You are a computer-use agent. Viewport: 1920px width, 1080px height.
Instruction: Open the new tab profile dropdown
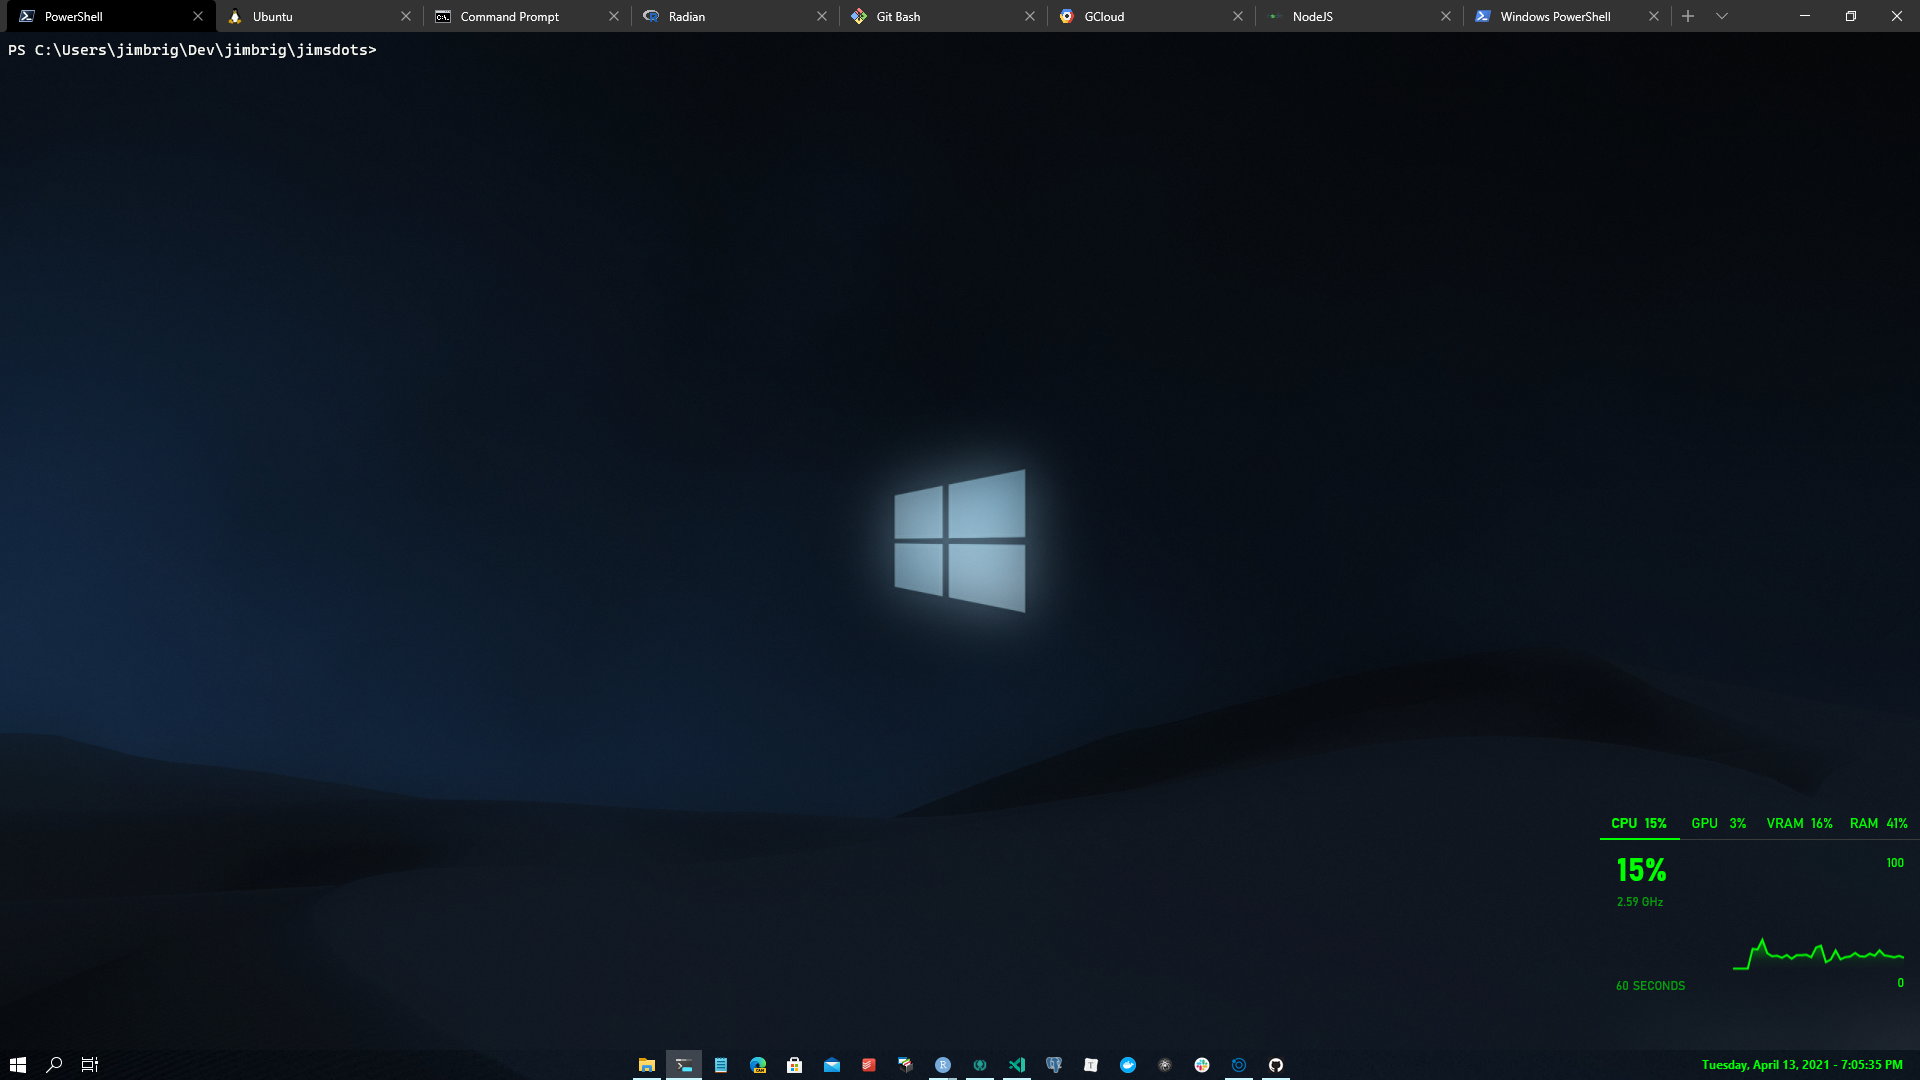pos(1722,16)
